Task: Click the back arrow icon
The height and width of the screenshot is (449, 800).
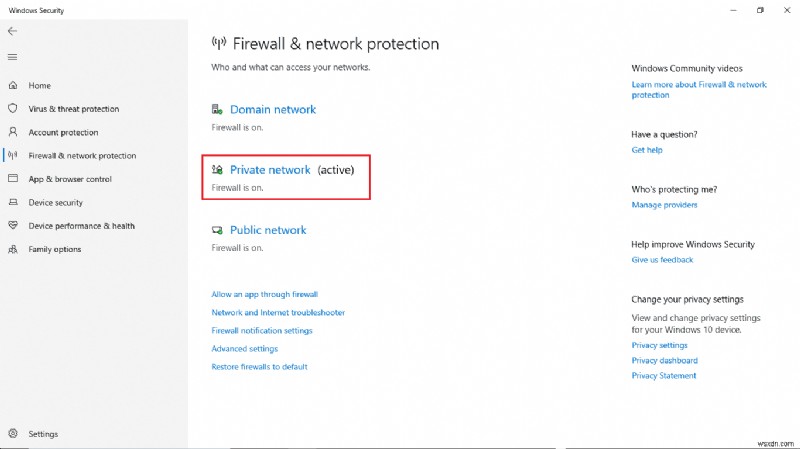Action: coord(12,31)
